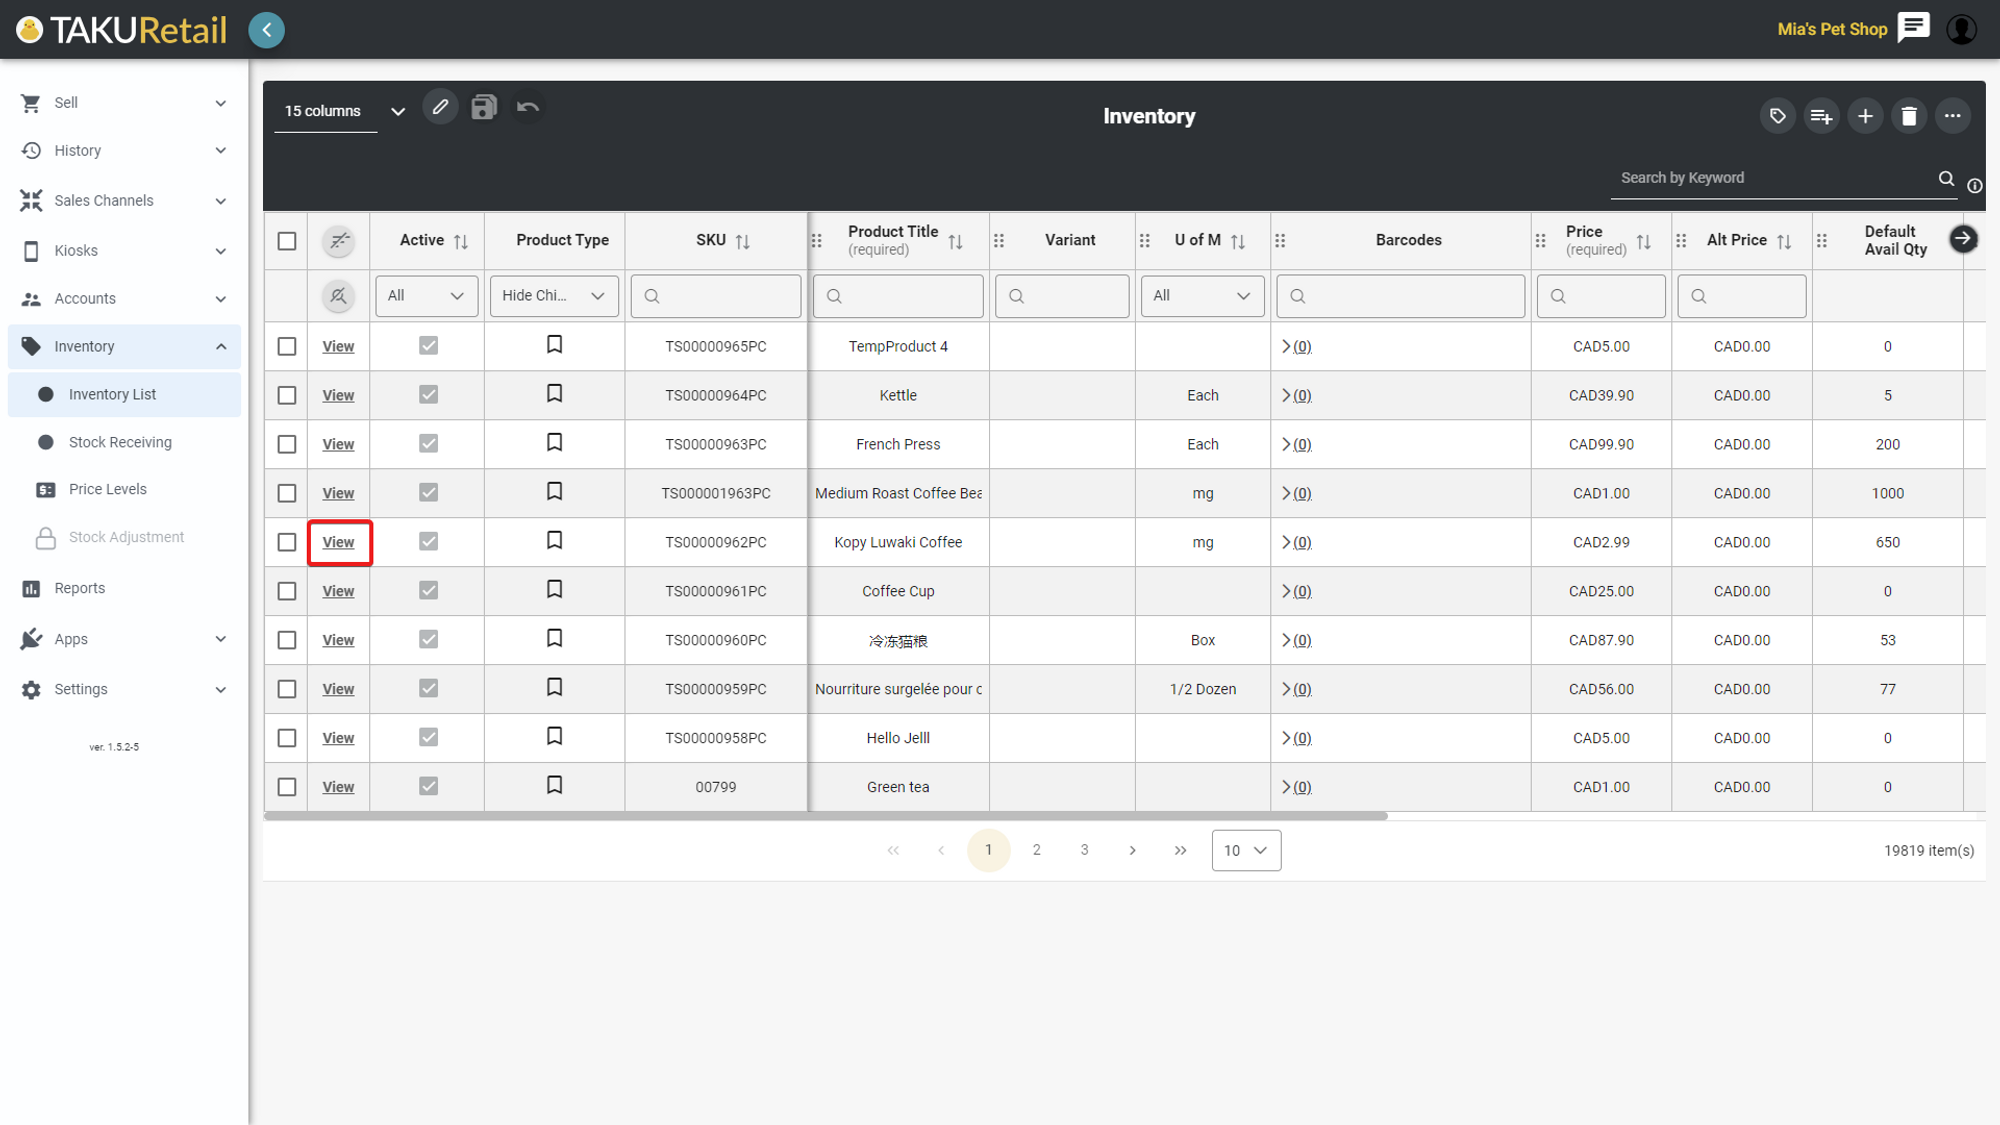Image resolution: width=2000 pixels, height=1125 pixels.
Task: Expand the Reports sidebar menu item
Action: pyautogui.click(x=80, y=588)
